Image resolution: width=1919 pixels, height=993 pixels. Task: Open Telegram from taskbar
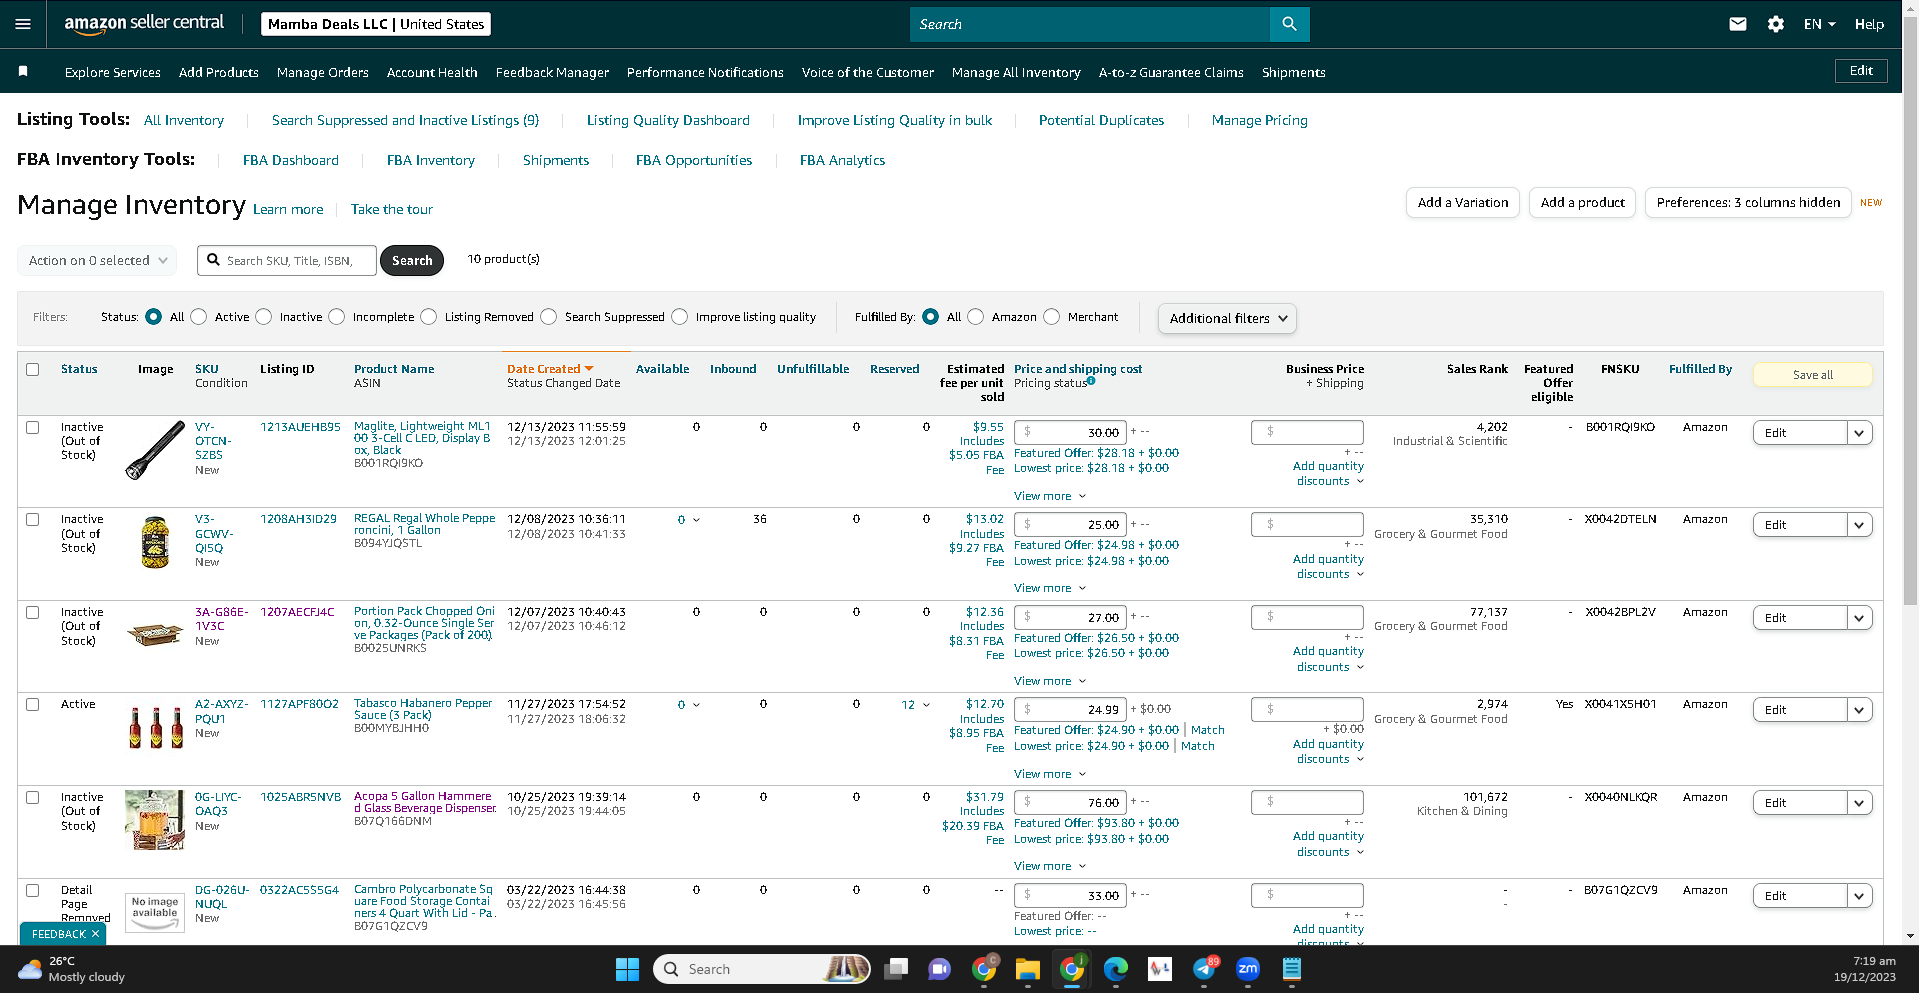pyautogui.click(x=1205, y=969)
